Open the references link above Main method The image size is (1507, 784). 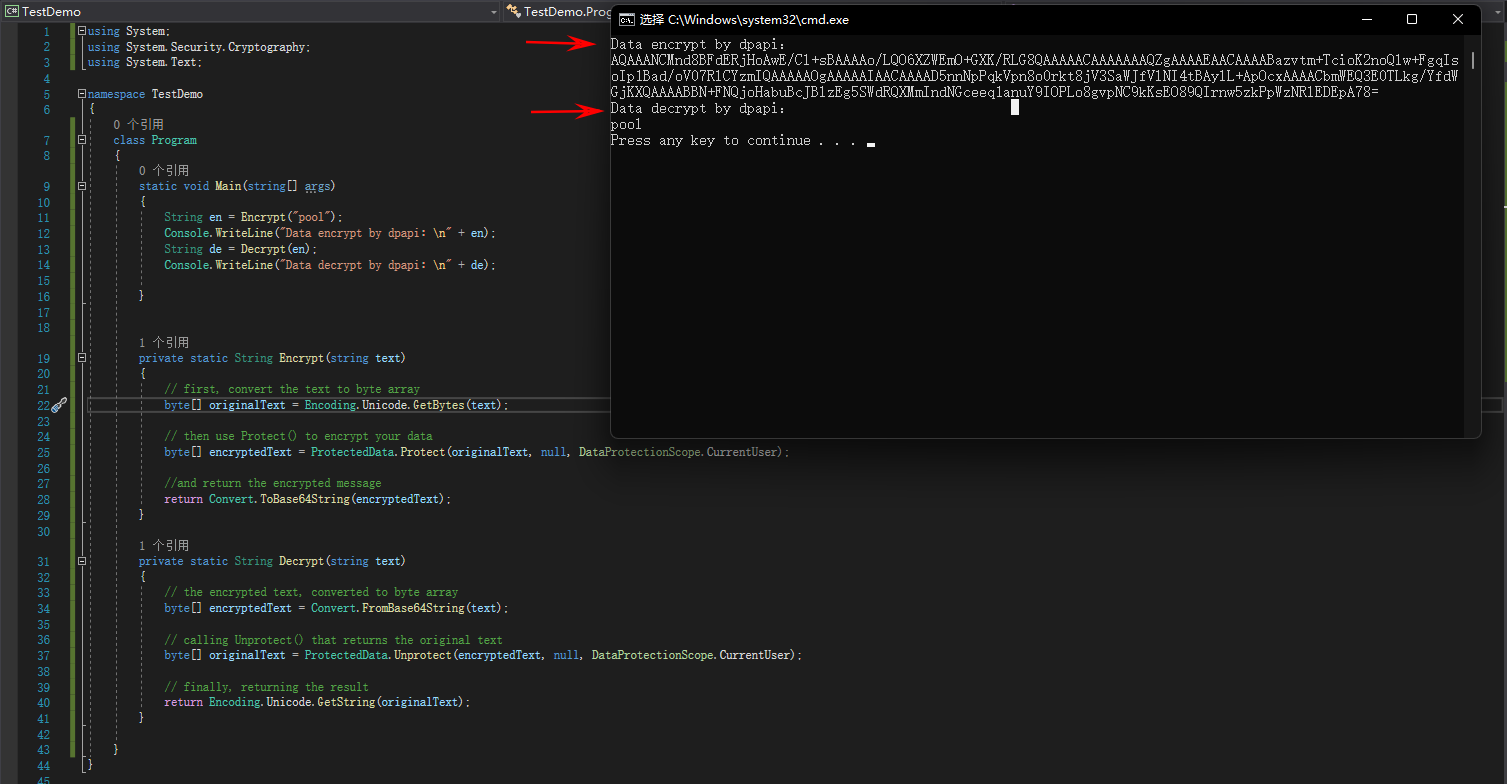(x=164, y=171)
